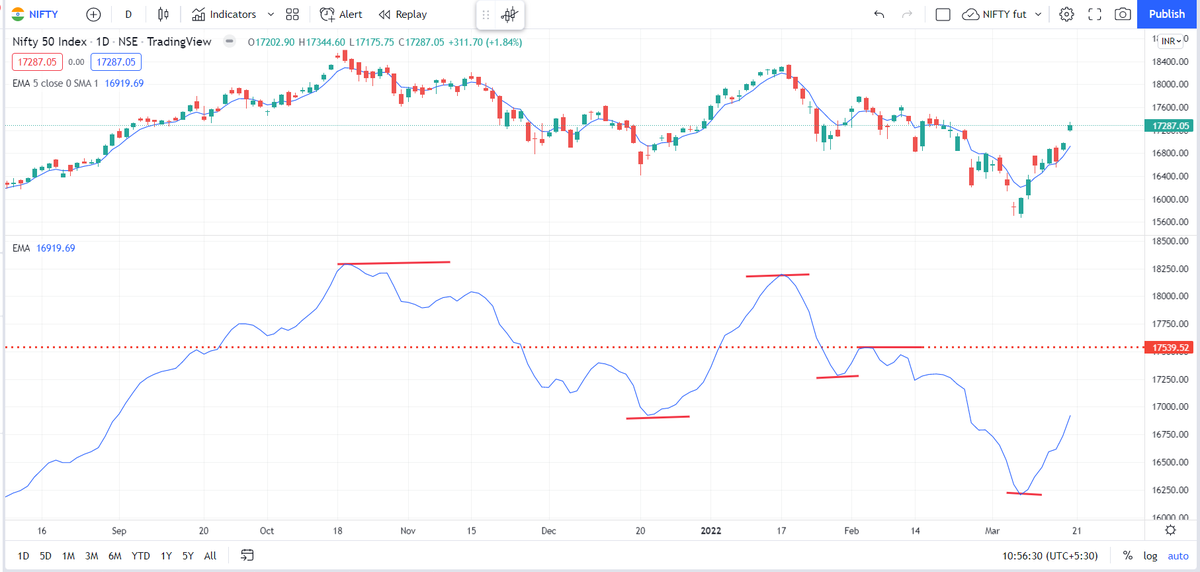Toggle log scale mode
The image size is (1200, 572).
[x=1150, y=555]
